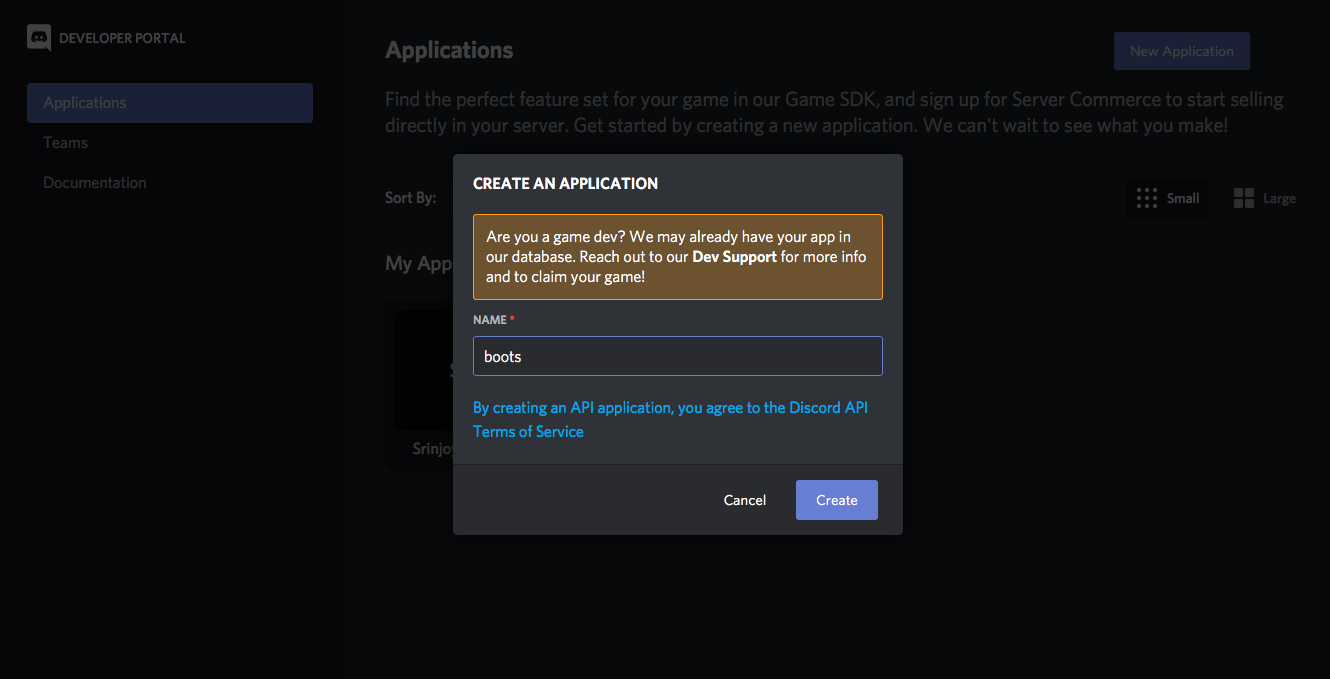Click the New Application button
This screenshot has width=1330, height=679.
[1182, 51]
